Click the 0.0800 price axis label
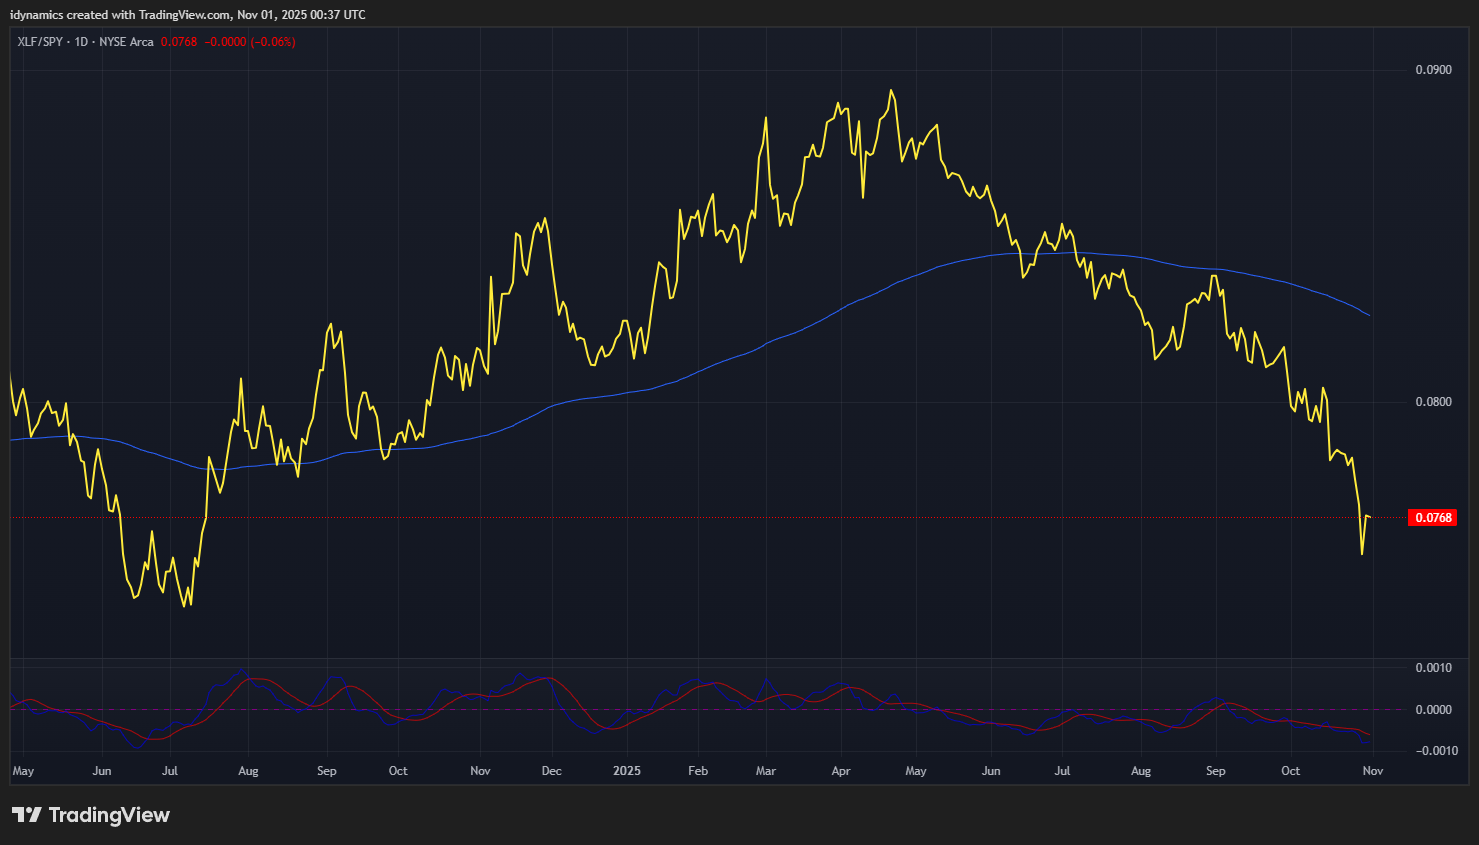This screenshot has height=845, width=1479. [1433, 402]
